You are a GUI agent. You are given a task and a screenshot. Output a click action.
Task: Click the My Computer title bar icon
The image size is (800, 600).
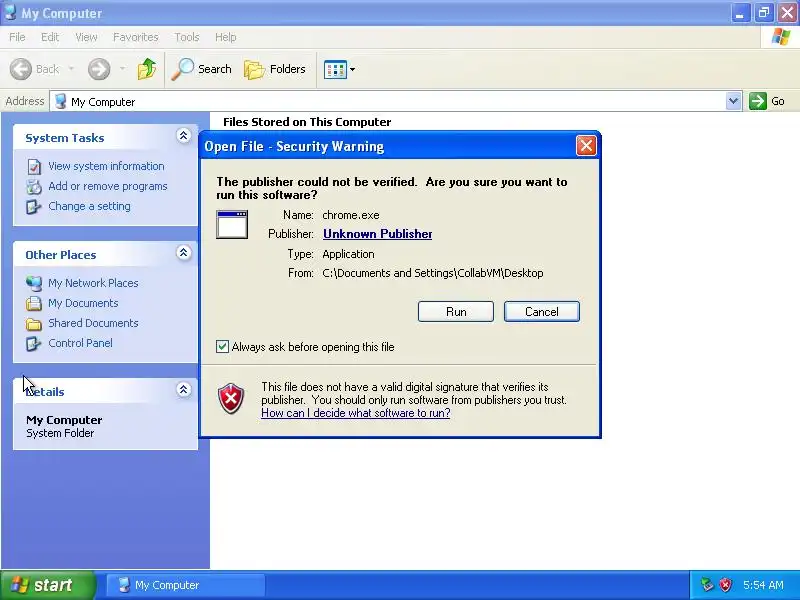[x=10, y=12]
